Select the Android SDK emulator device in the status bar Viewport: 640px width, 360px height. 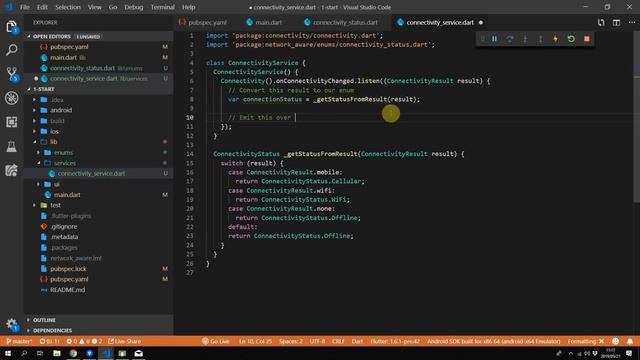[493, 341]
